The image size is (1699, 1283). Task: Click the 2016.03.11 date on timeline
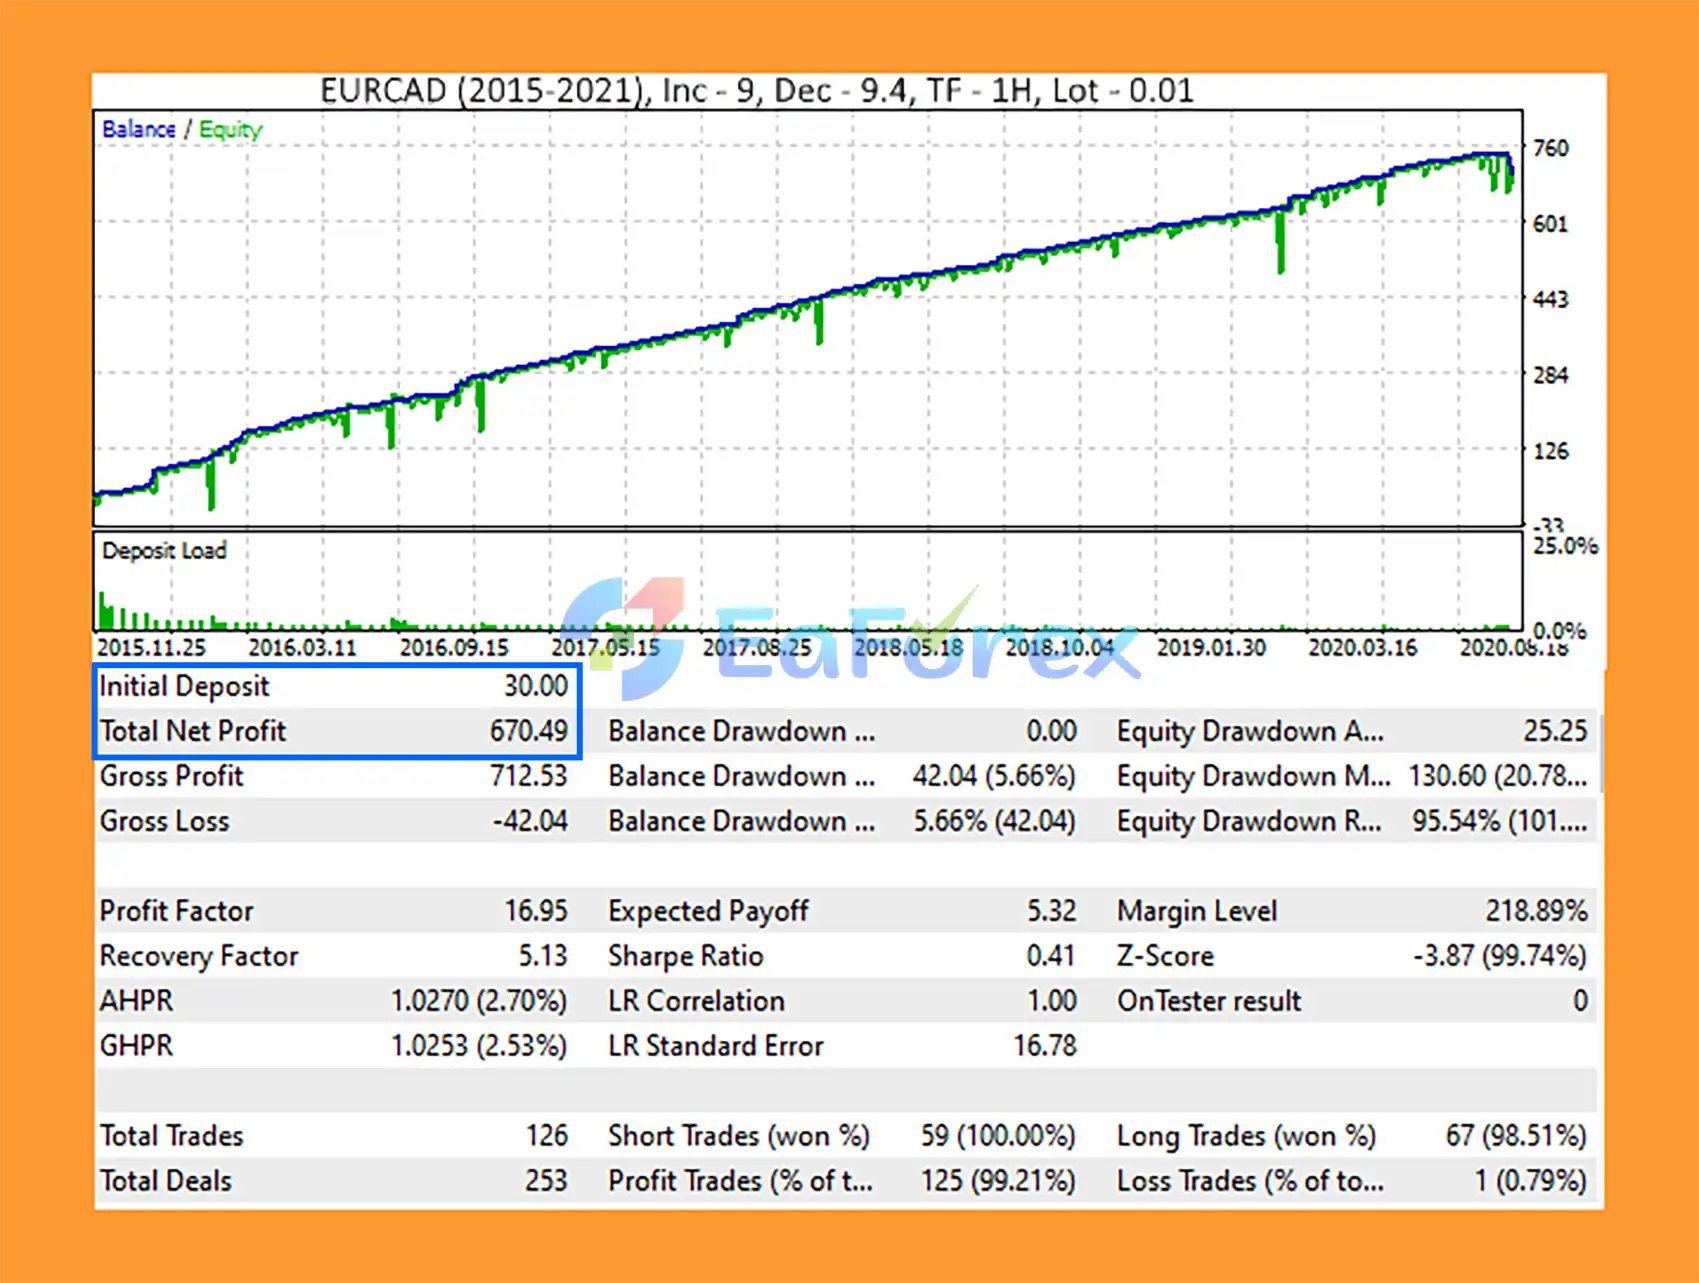[x=302, y=647]
